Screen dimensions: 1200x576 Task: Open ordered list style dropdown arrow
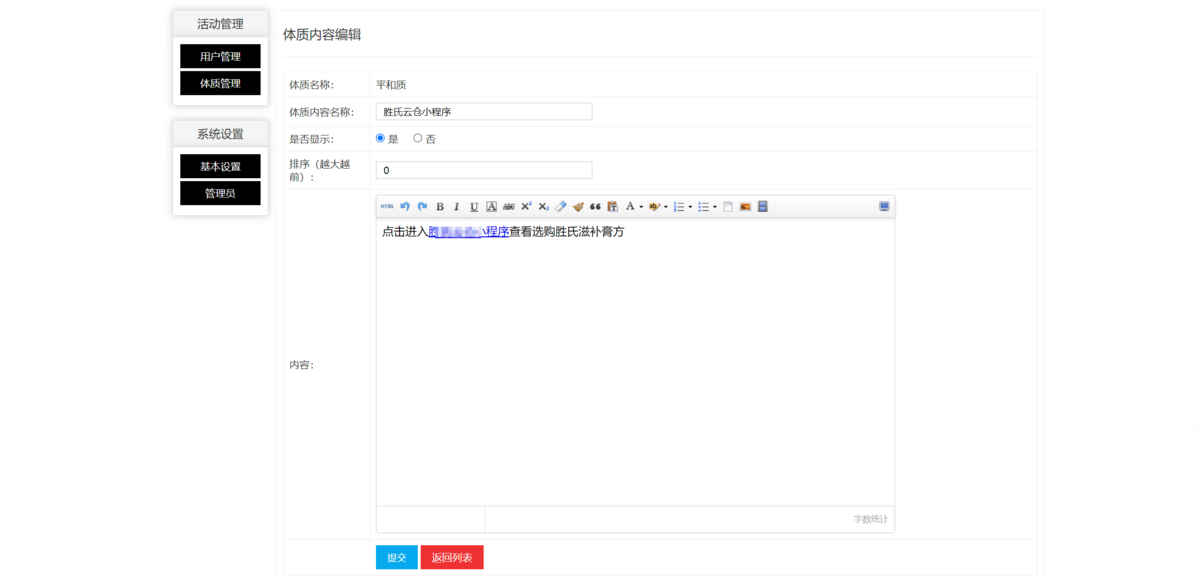[690, 207]
